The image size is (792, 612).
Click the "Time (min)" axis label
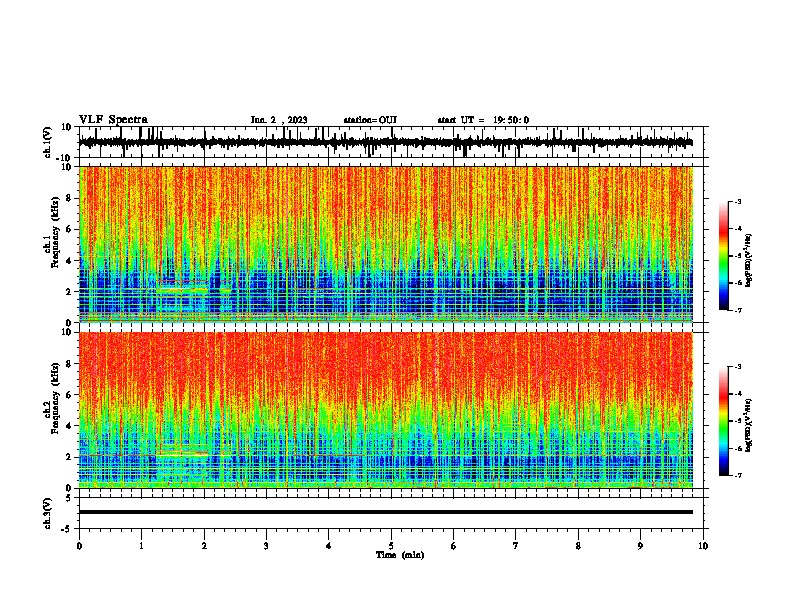coord(400,555)
